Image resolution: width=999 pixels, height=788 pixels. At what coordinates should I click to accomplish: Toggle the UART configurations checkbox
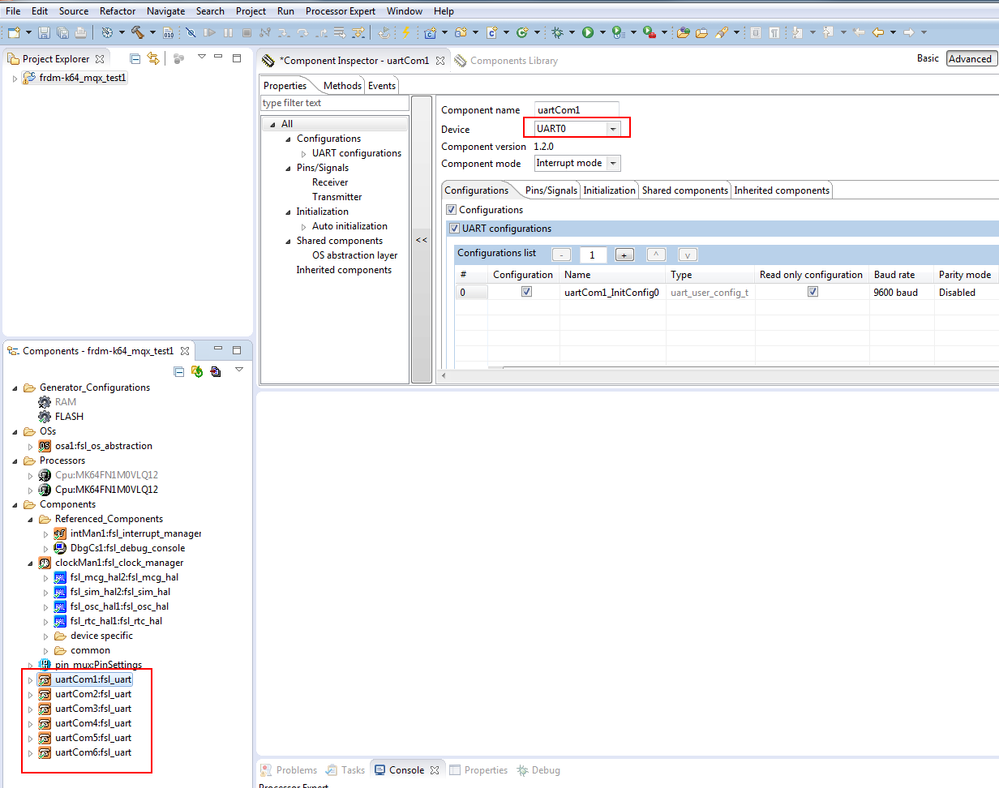[454, 228]
